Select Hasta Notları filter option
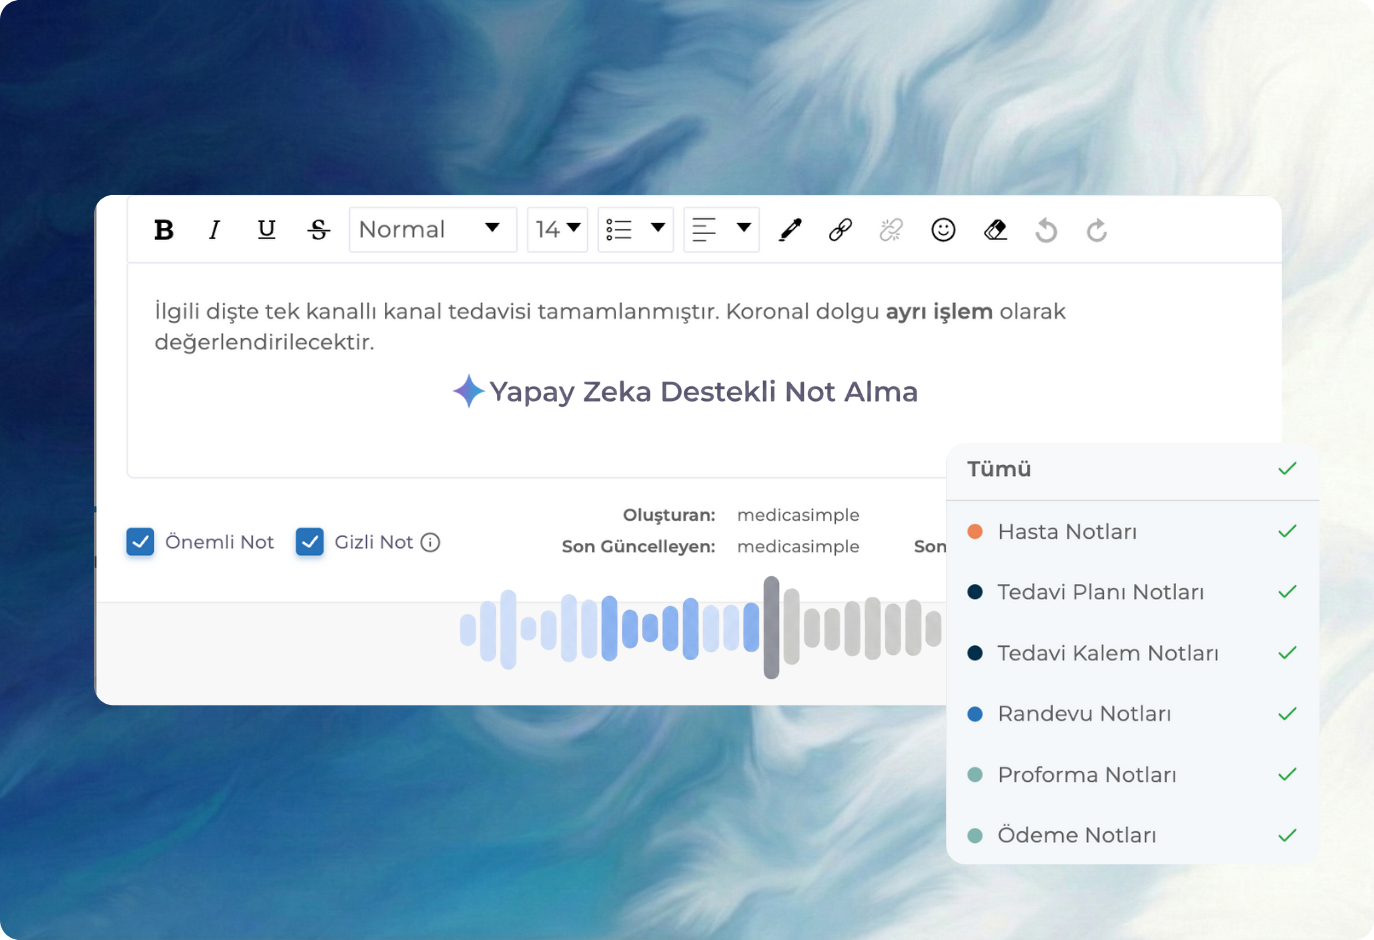The image size is (1374, 940). click(x=1132, y=531)
